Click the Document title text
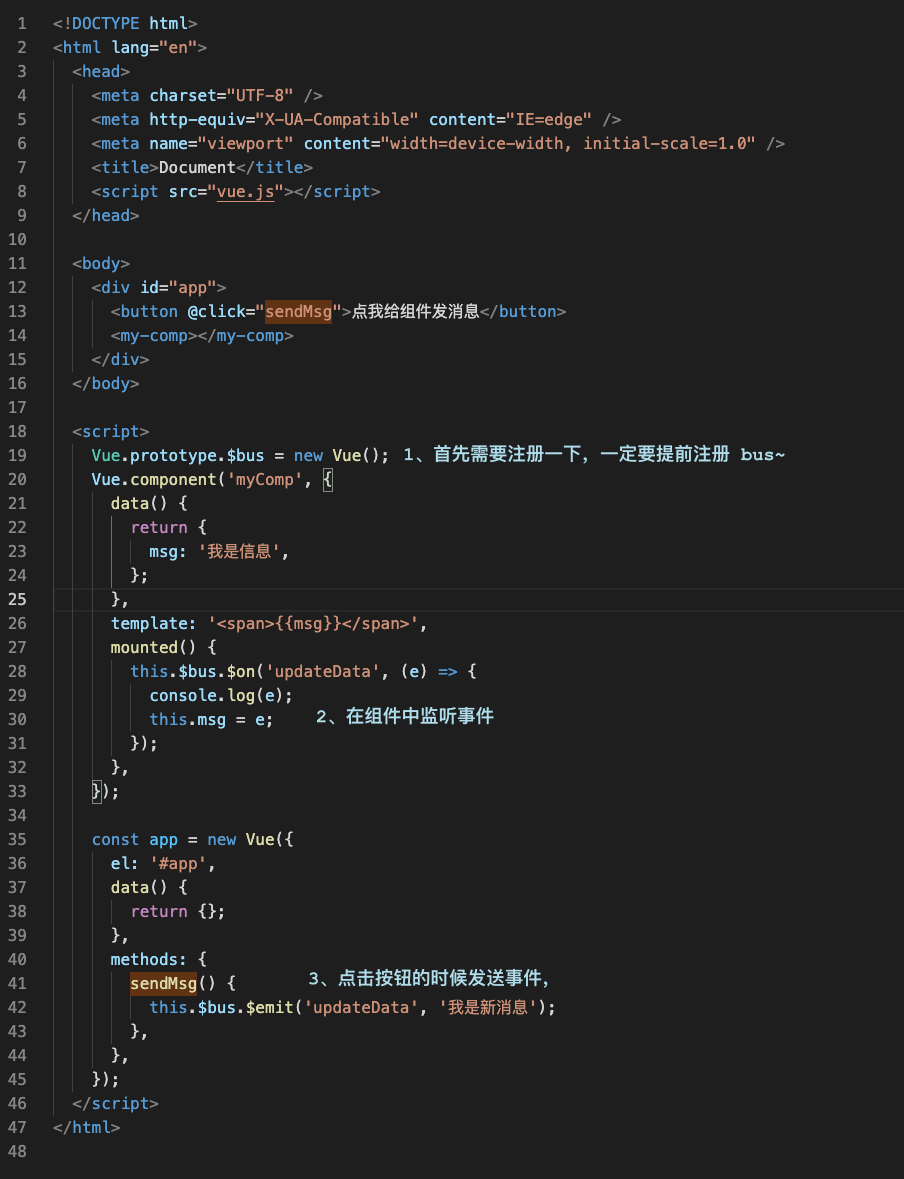Screen dimensions: 904x1179 click(197, 168)
